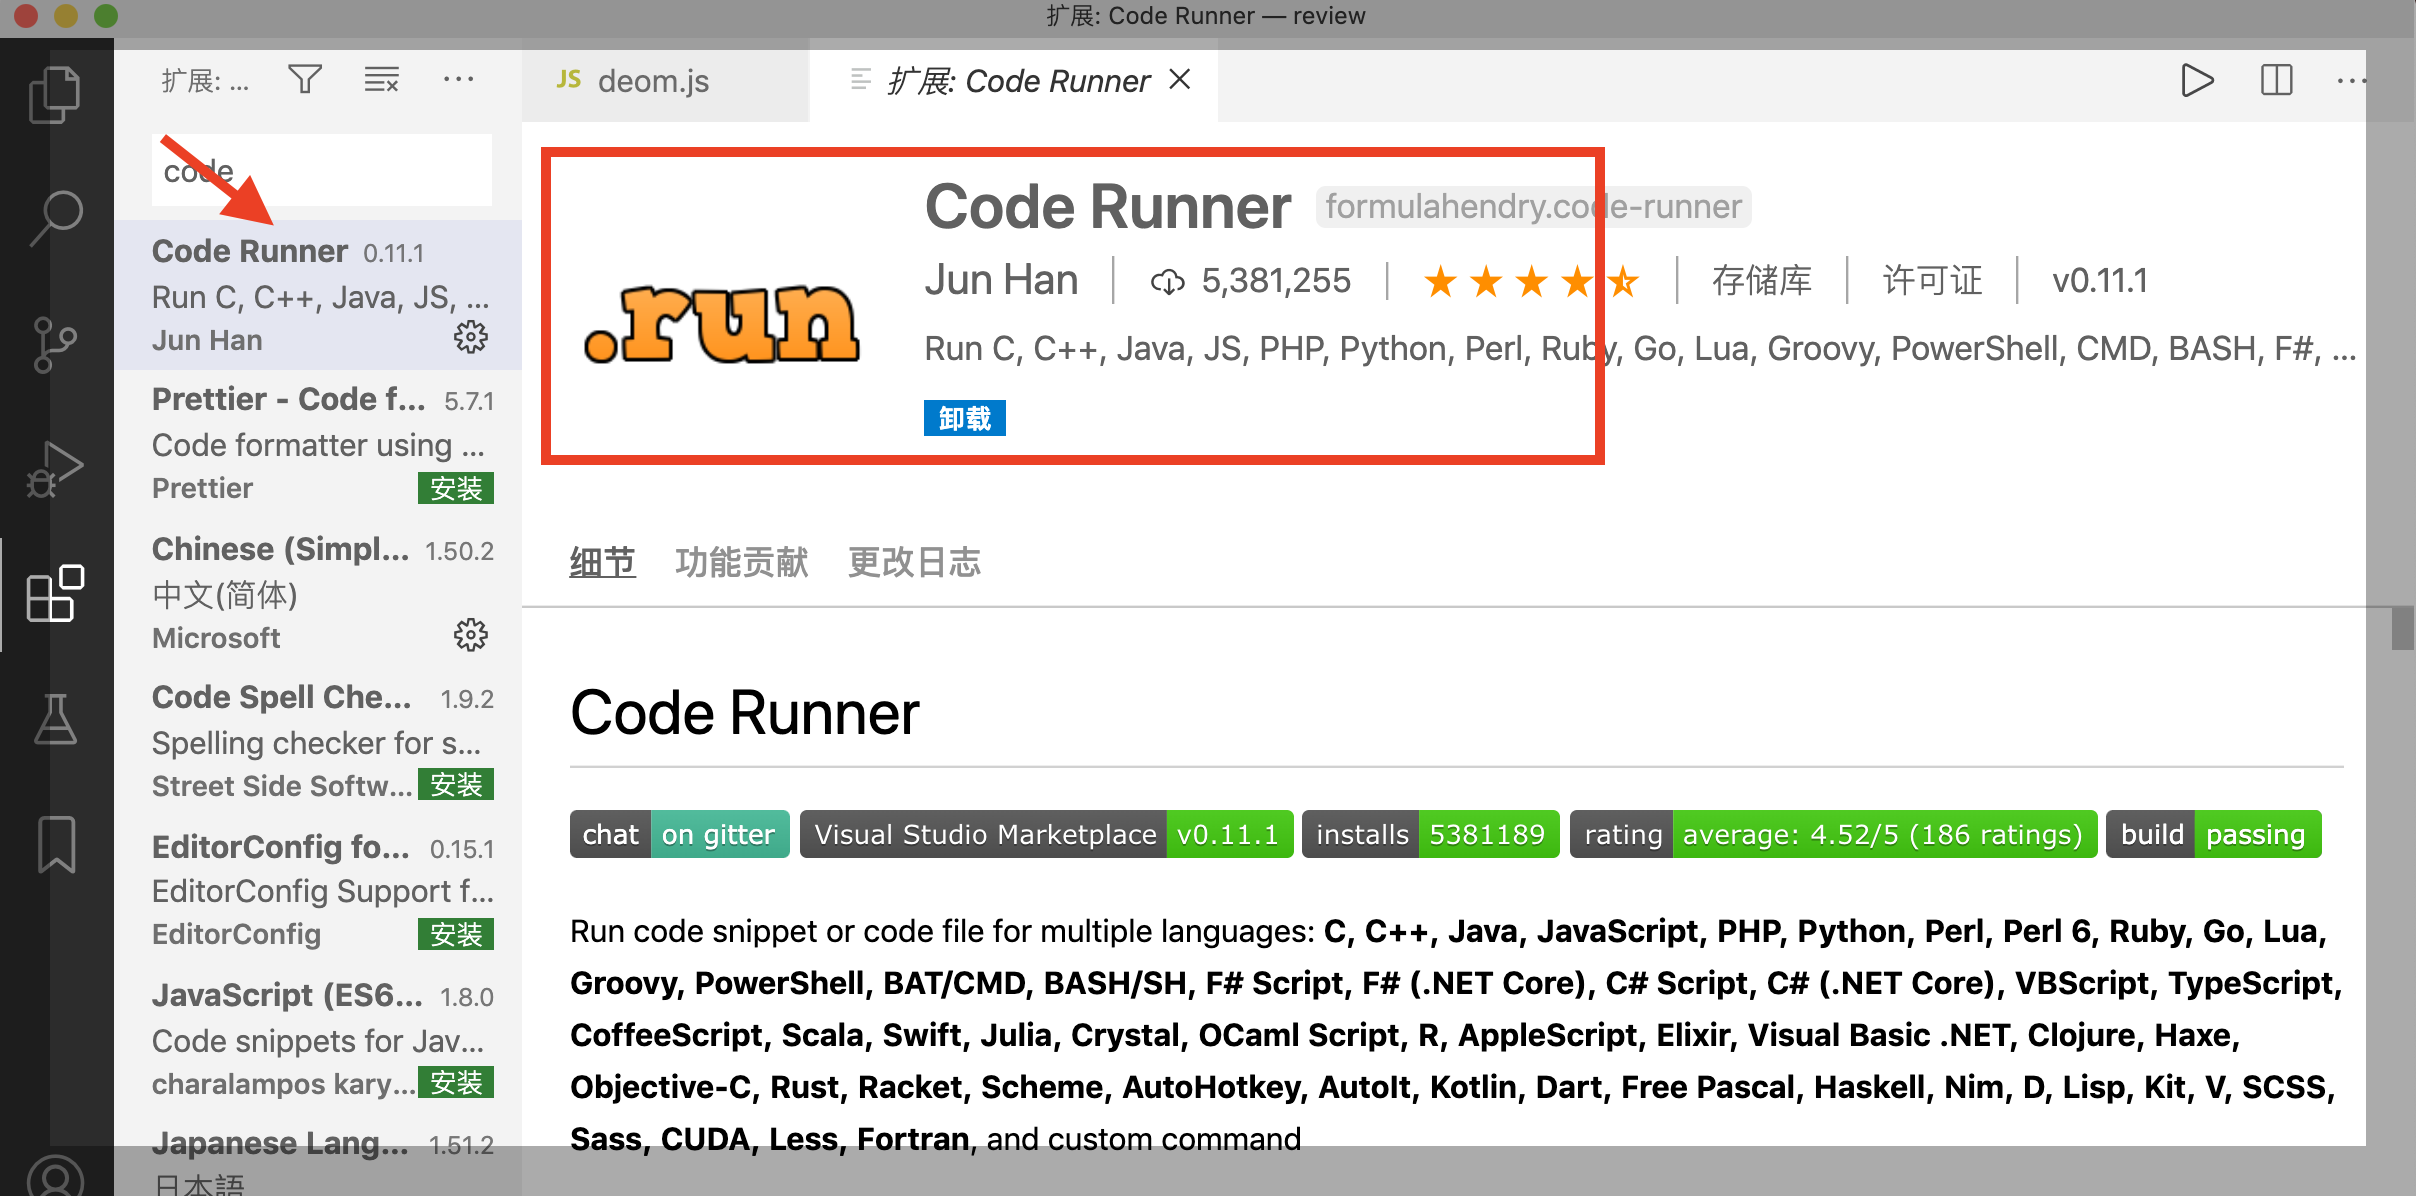Select the Code Runner extension tab
The height and width of the screenshot is (1196, 2416).
(1013, 81)
